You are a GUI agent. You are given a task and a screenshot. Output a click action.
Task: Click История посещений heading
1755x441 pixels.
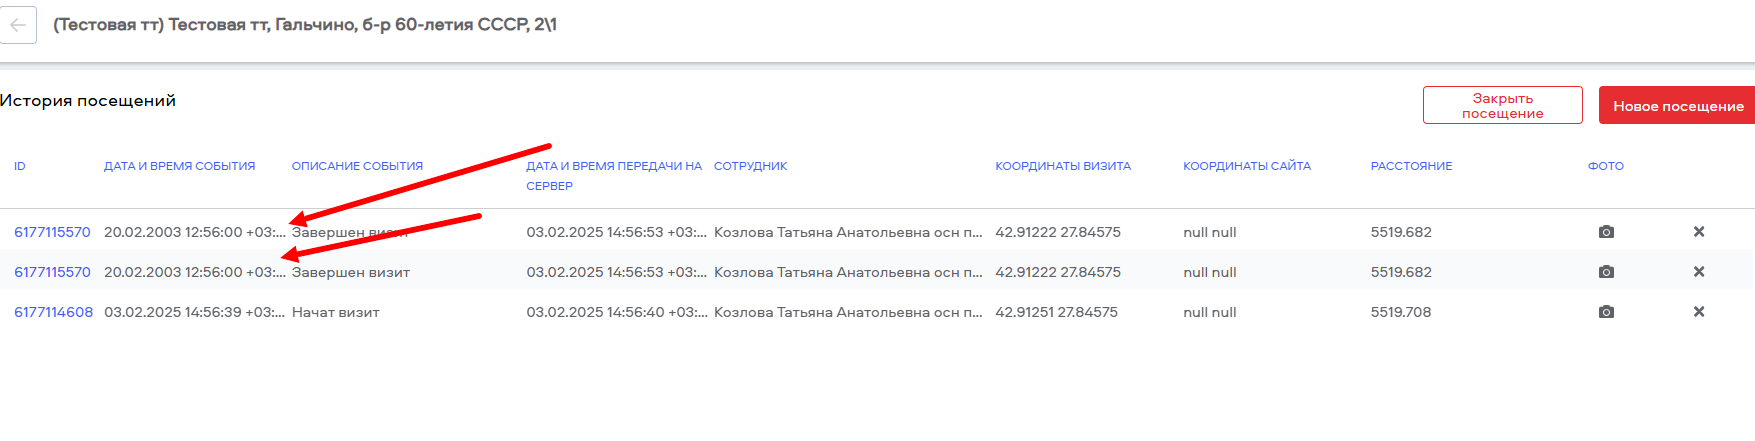88,100
